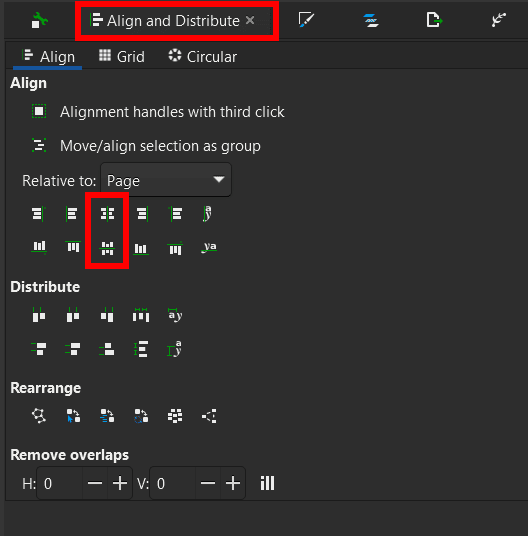Align right edges of objects
The height and width of the screenshot is (536, 528).
[x=142, y=214]
